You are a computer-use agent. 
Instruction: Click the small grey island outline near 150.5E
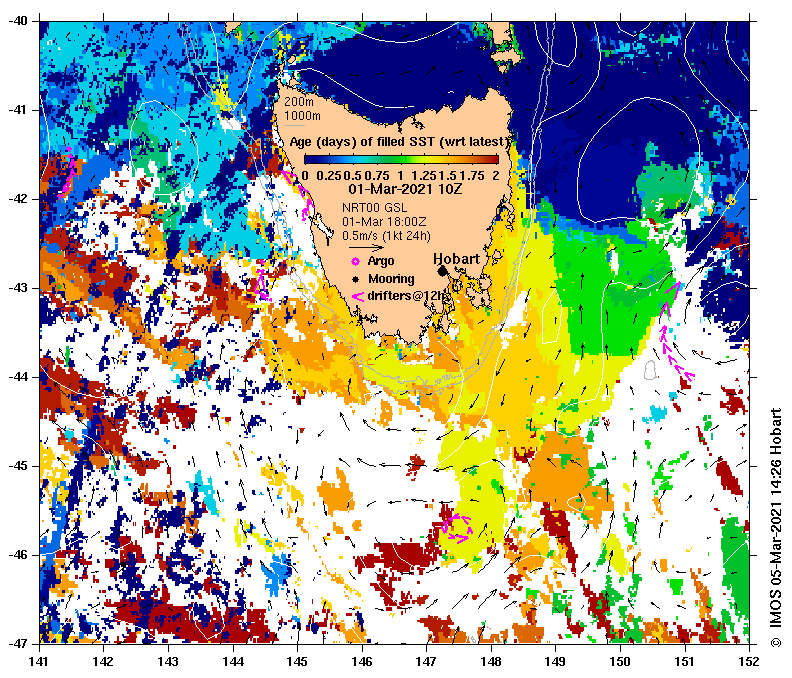coord(650,370)
